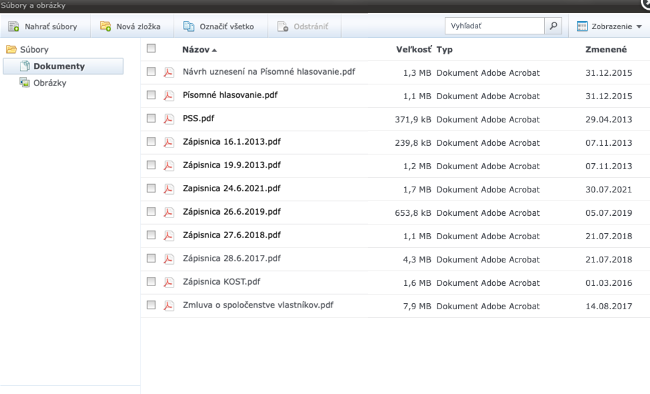The image size is (650, 394).
Task: Click the Nahrať súbory upload icon
Action: (x=14, y=27)
